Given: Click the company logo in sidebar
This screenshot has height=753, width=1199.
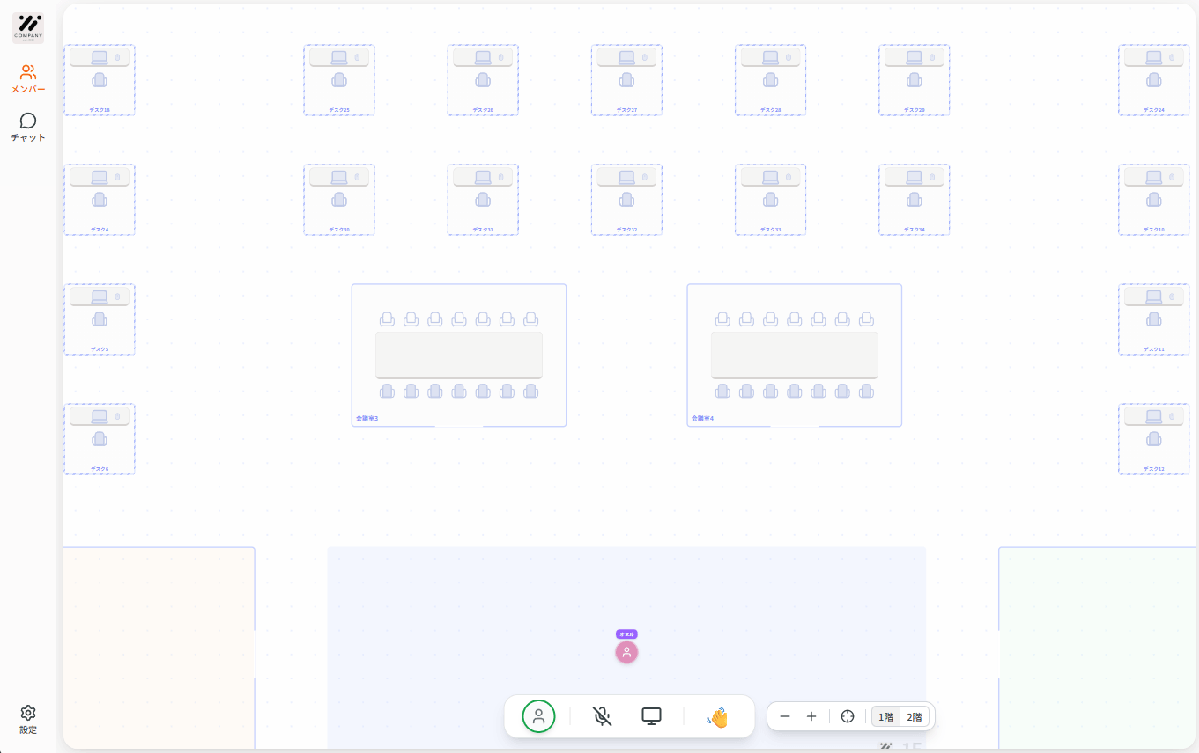Looking at the screenshot, I should 28,28.
